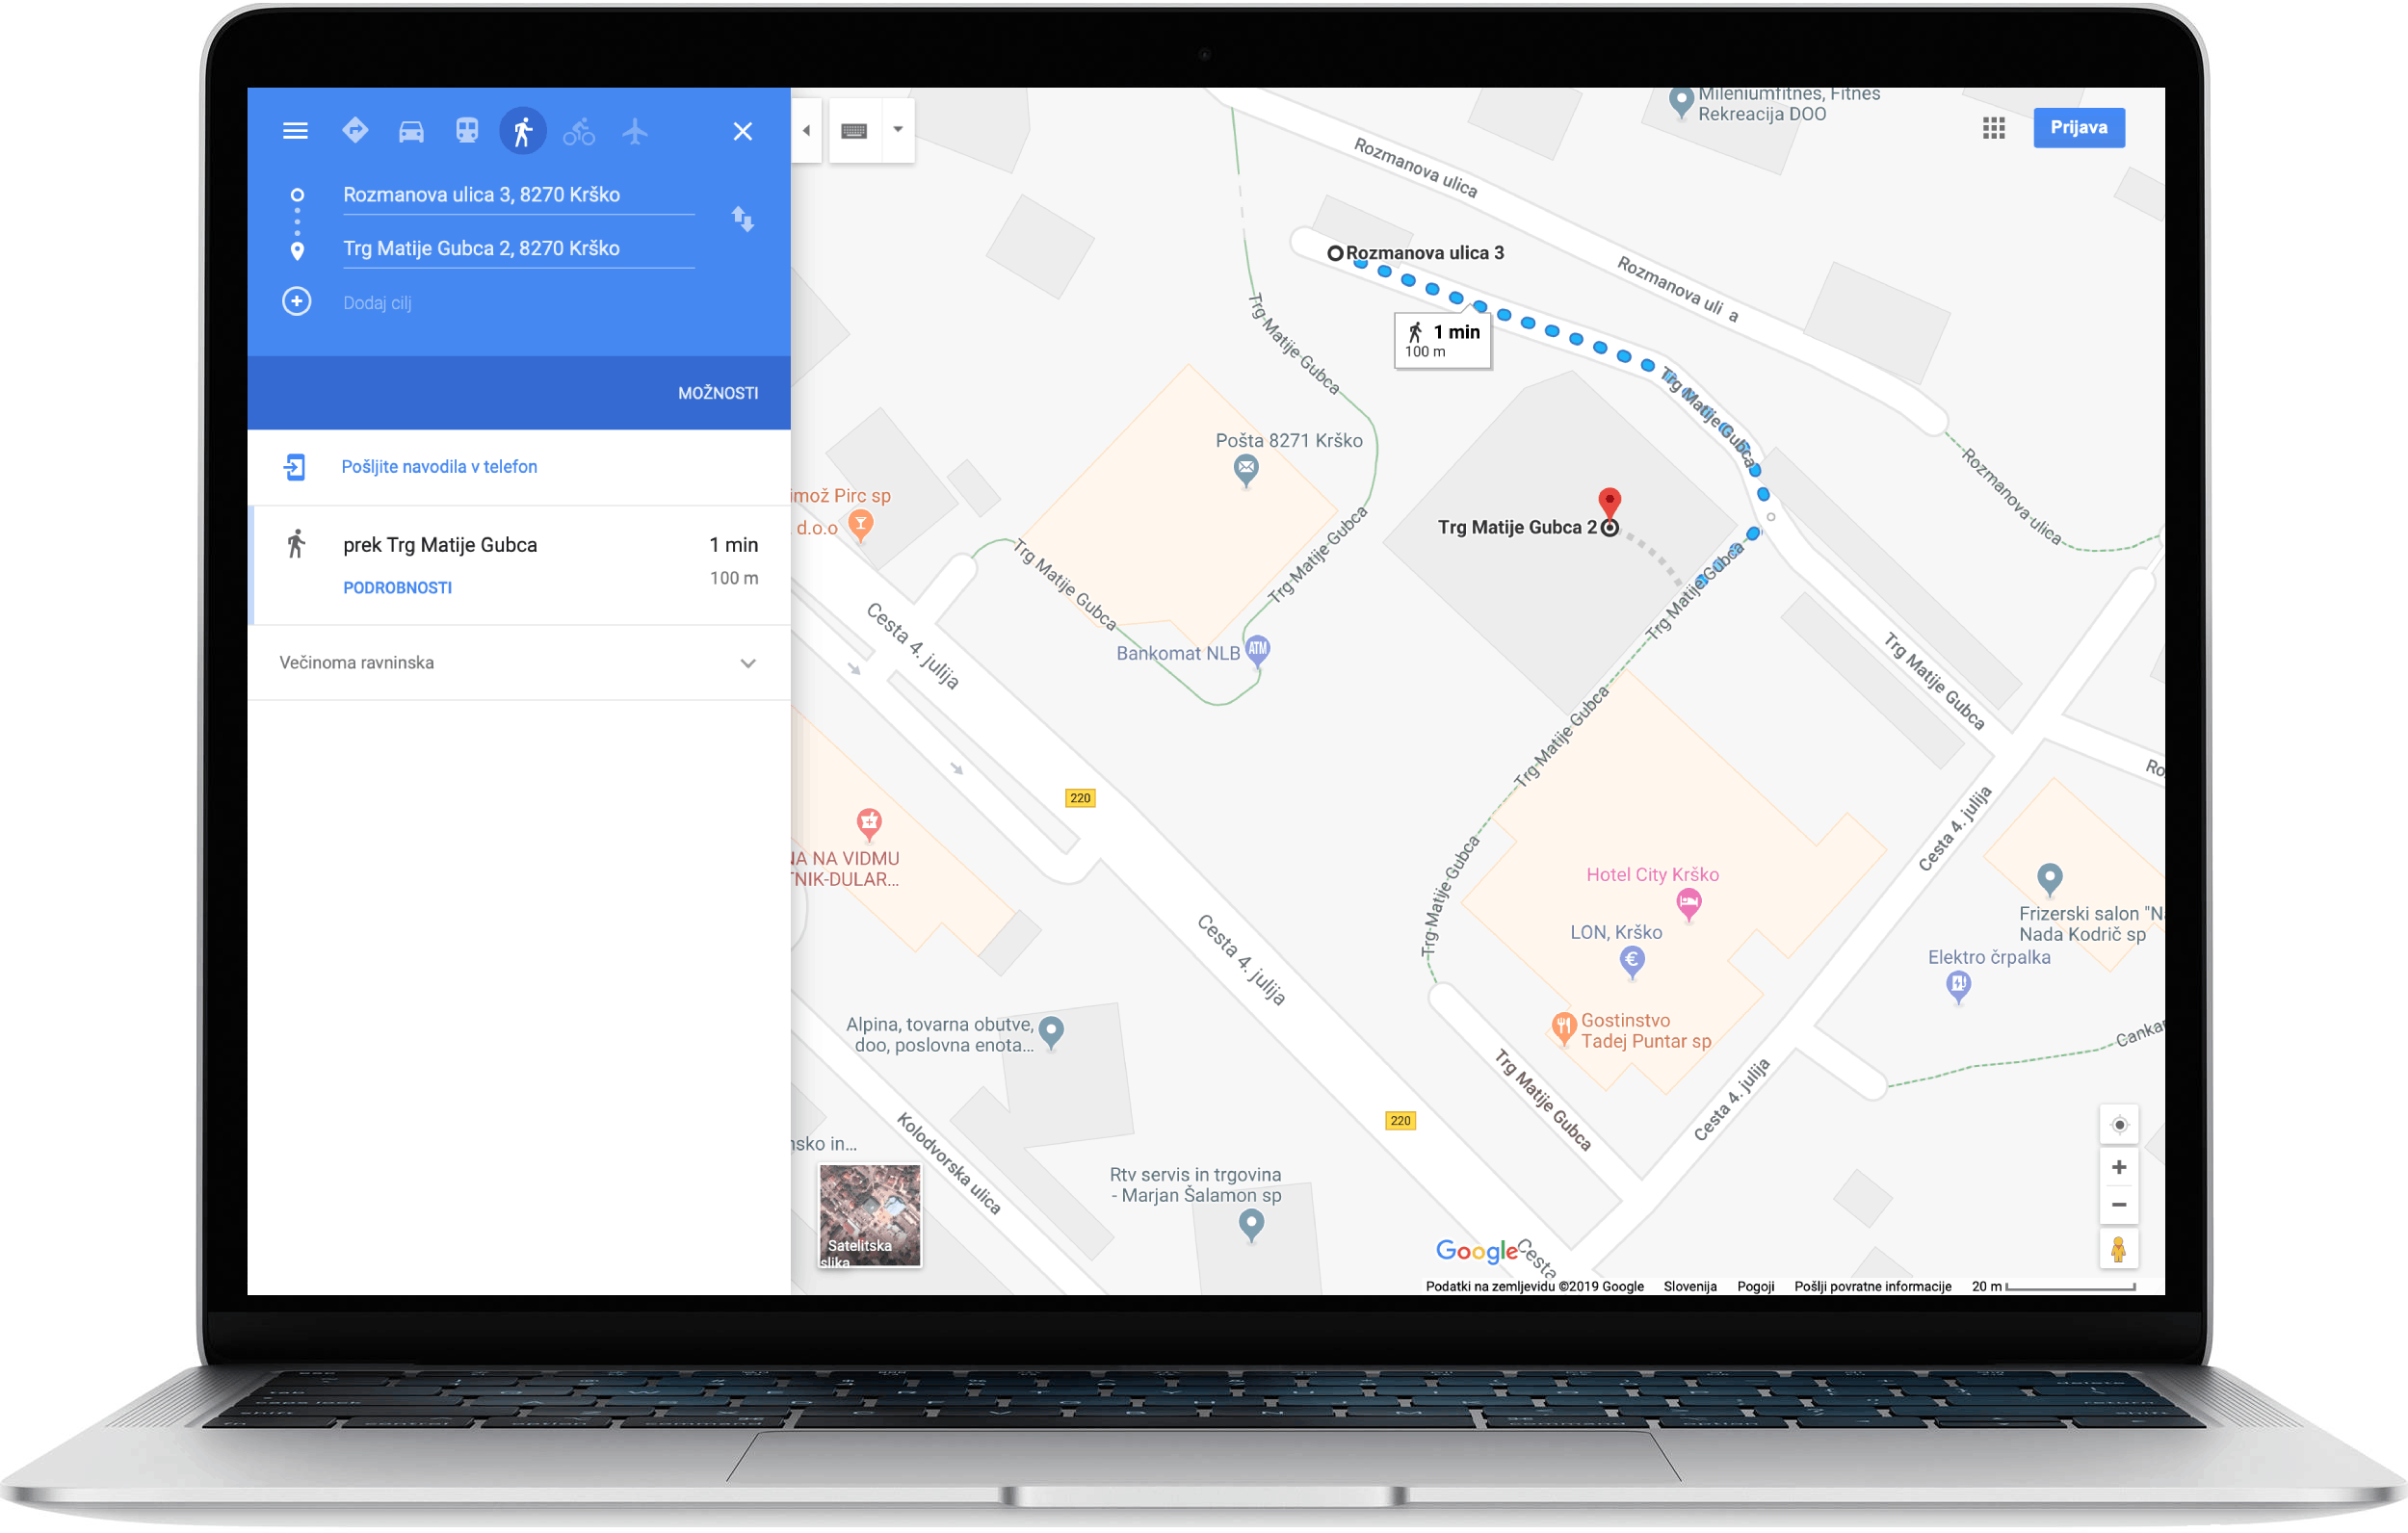Select cycling travel mode
The width and height of the screenshot is (2408, 1533).
click(579, 131)
